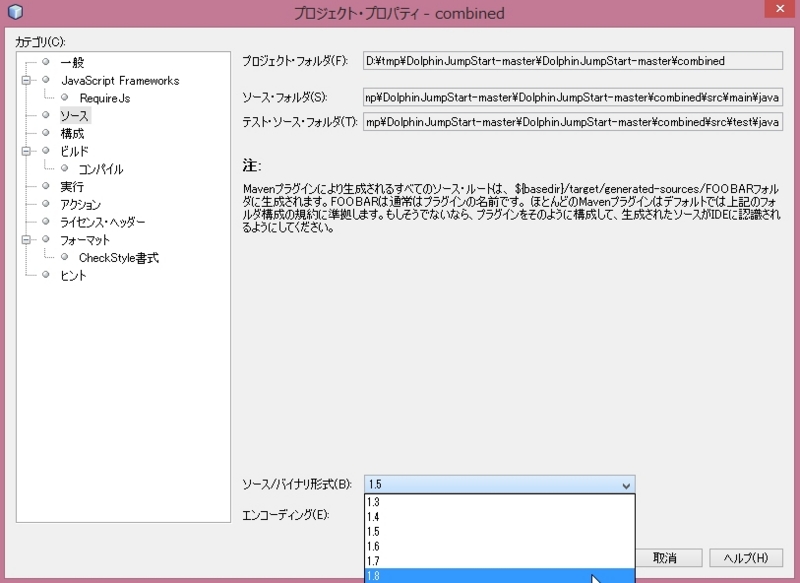The image size is (800, 583).
Task: Click the bullet icon beside CheckStyle書式
Action: click(x=64, y=257)
